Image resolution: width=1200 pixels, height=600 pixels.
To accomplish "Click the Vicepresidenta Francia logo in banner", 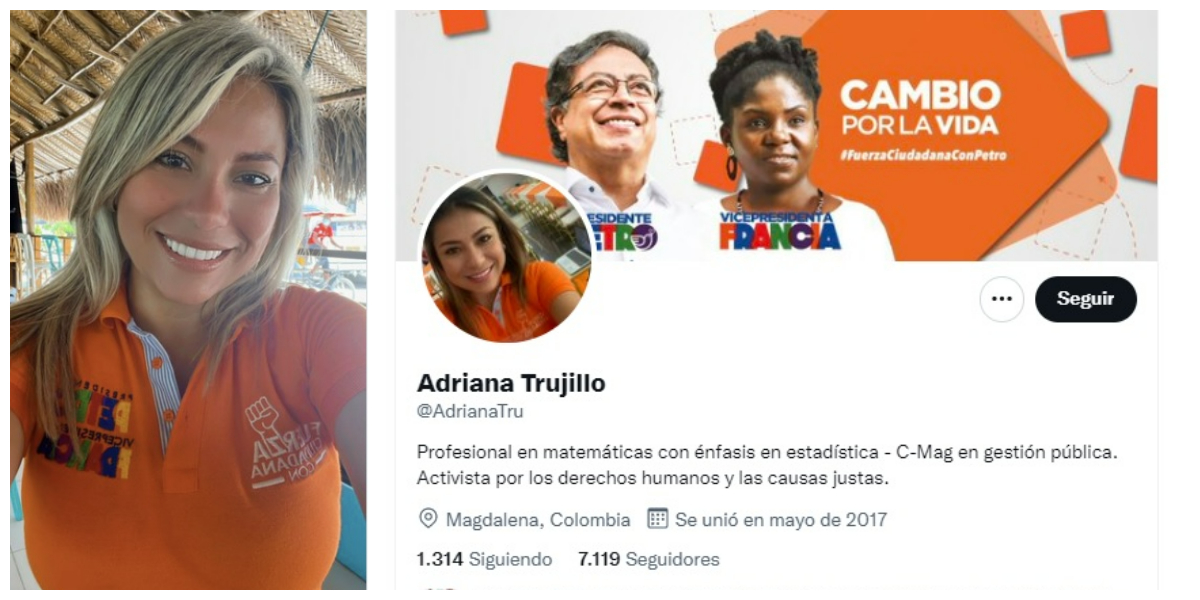I will (780, 231).
